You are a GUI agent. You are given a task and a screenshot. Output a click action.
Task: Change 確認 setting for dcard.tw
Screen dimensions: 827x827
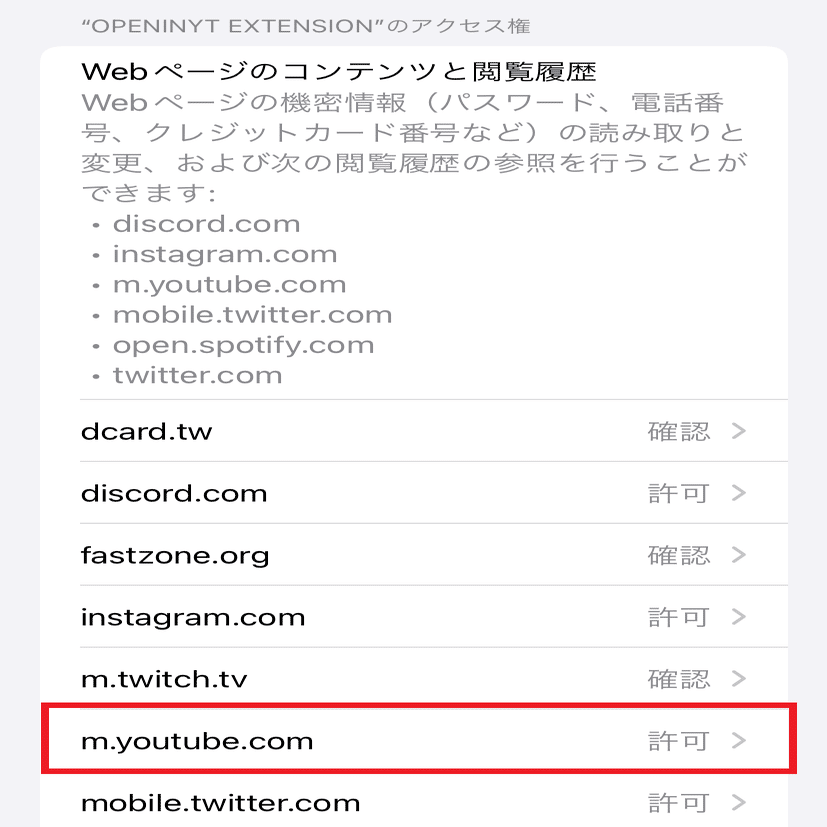click(679, 431)
